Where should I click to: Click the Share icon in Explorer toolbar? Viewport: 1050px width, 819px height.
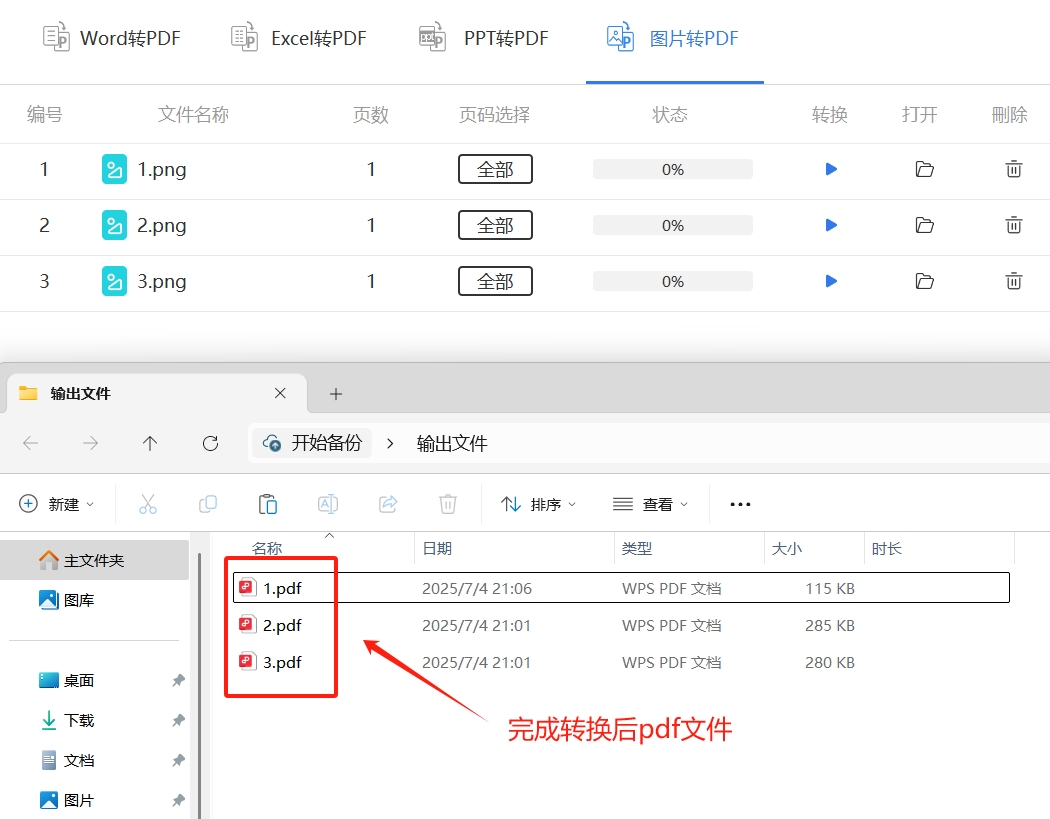tap(388, 504)
